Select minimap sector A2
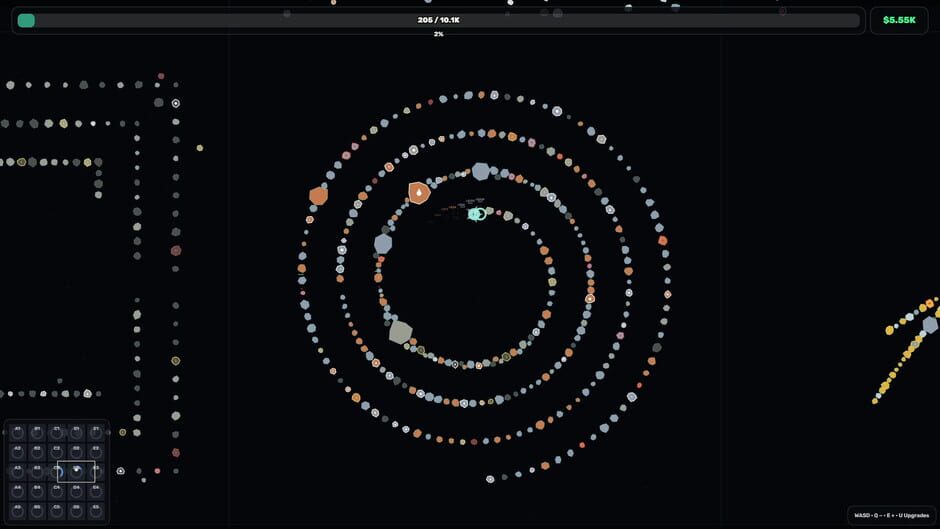This screenshot has width=940, height=529. pyautogui.click(x=17, y=452)
